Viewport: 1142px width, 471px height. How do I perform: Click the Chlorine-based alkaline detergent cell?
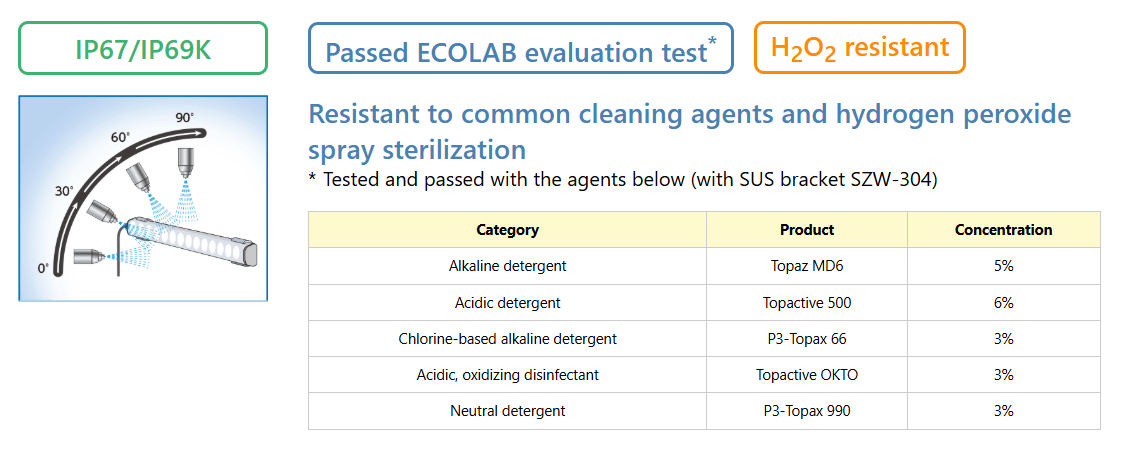(x=507, y=339)
